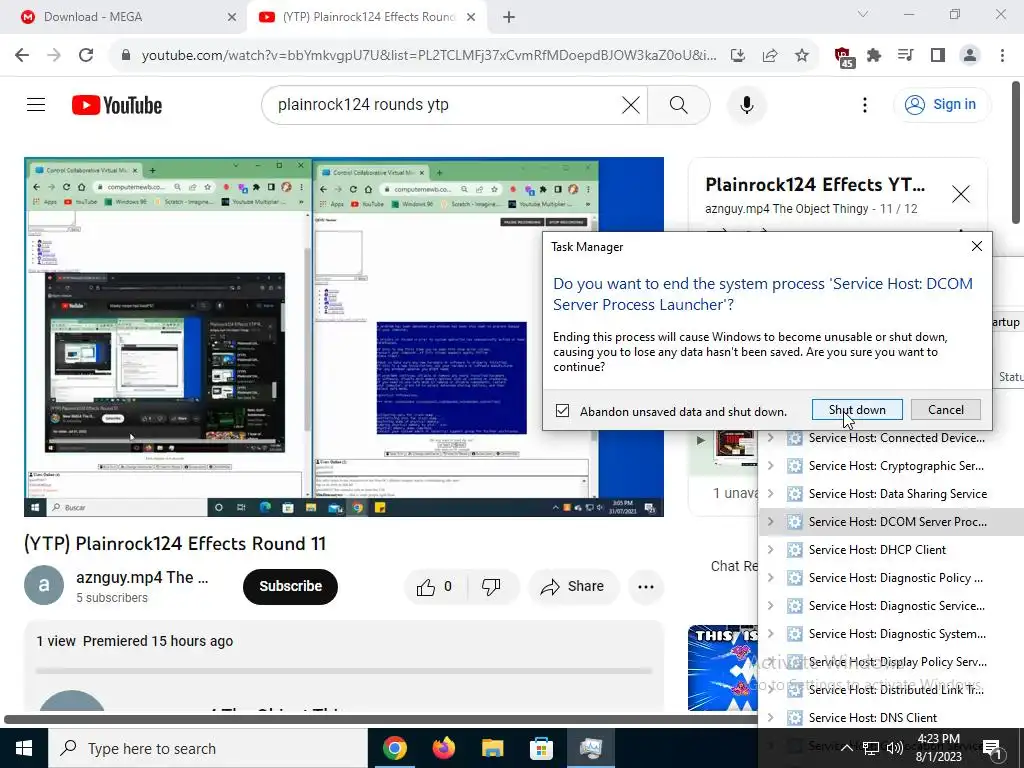Subscribe to the aznguy.mp4 channel
Viewport: 1024px width, 768px height.
pos(291,586)
